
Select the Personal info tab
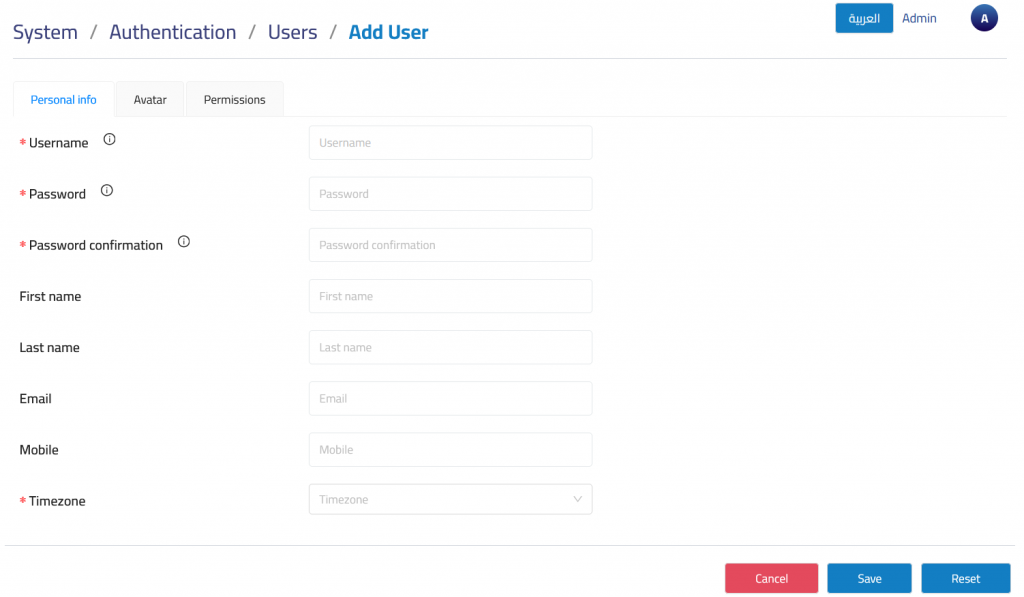(x=64, y=100)
